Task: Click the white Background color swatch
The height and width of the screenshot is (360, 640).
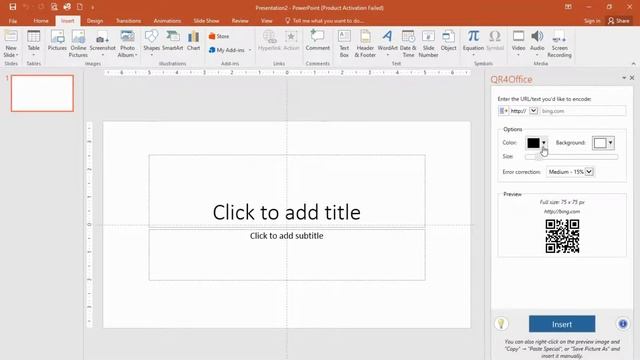Action: pyautogui.click(x=600, y=143)
